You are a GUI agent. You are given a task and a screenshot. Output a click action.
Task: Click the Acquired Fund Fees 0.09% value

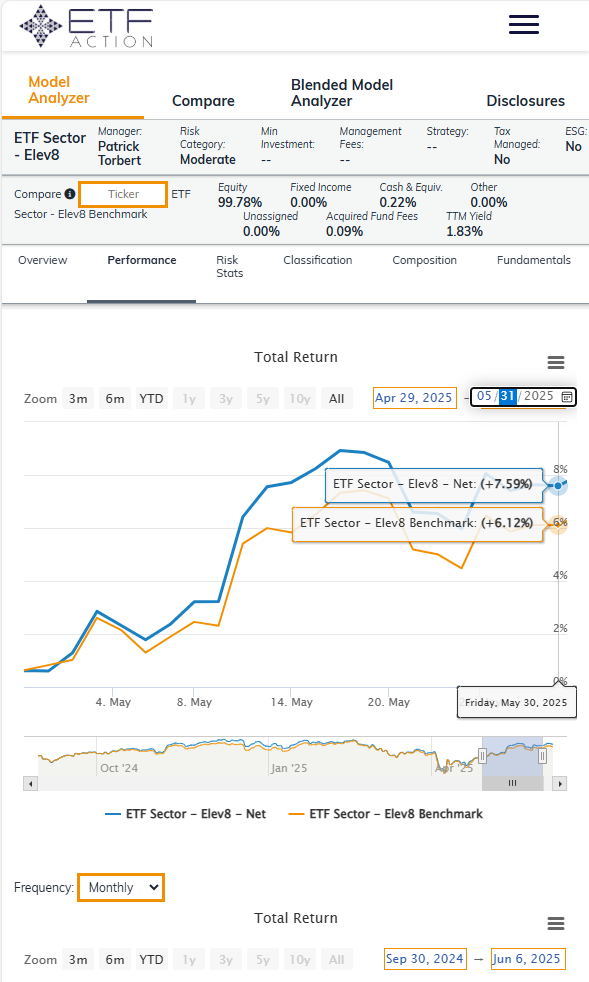tap(345, 231)
